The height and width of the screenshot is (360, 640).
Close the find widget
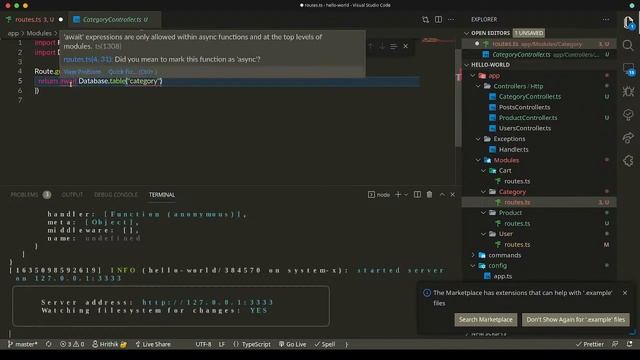tap(405, 46)
